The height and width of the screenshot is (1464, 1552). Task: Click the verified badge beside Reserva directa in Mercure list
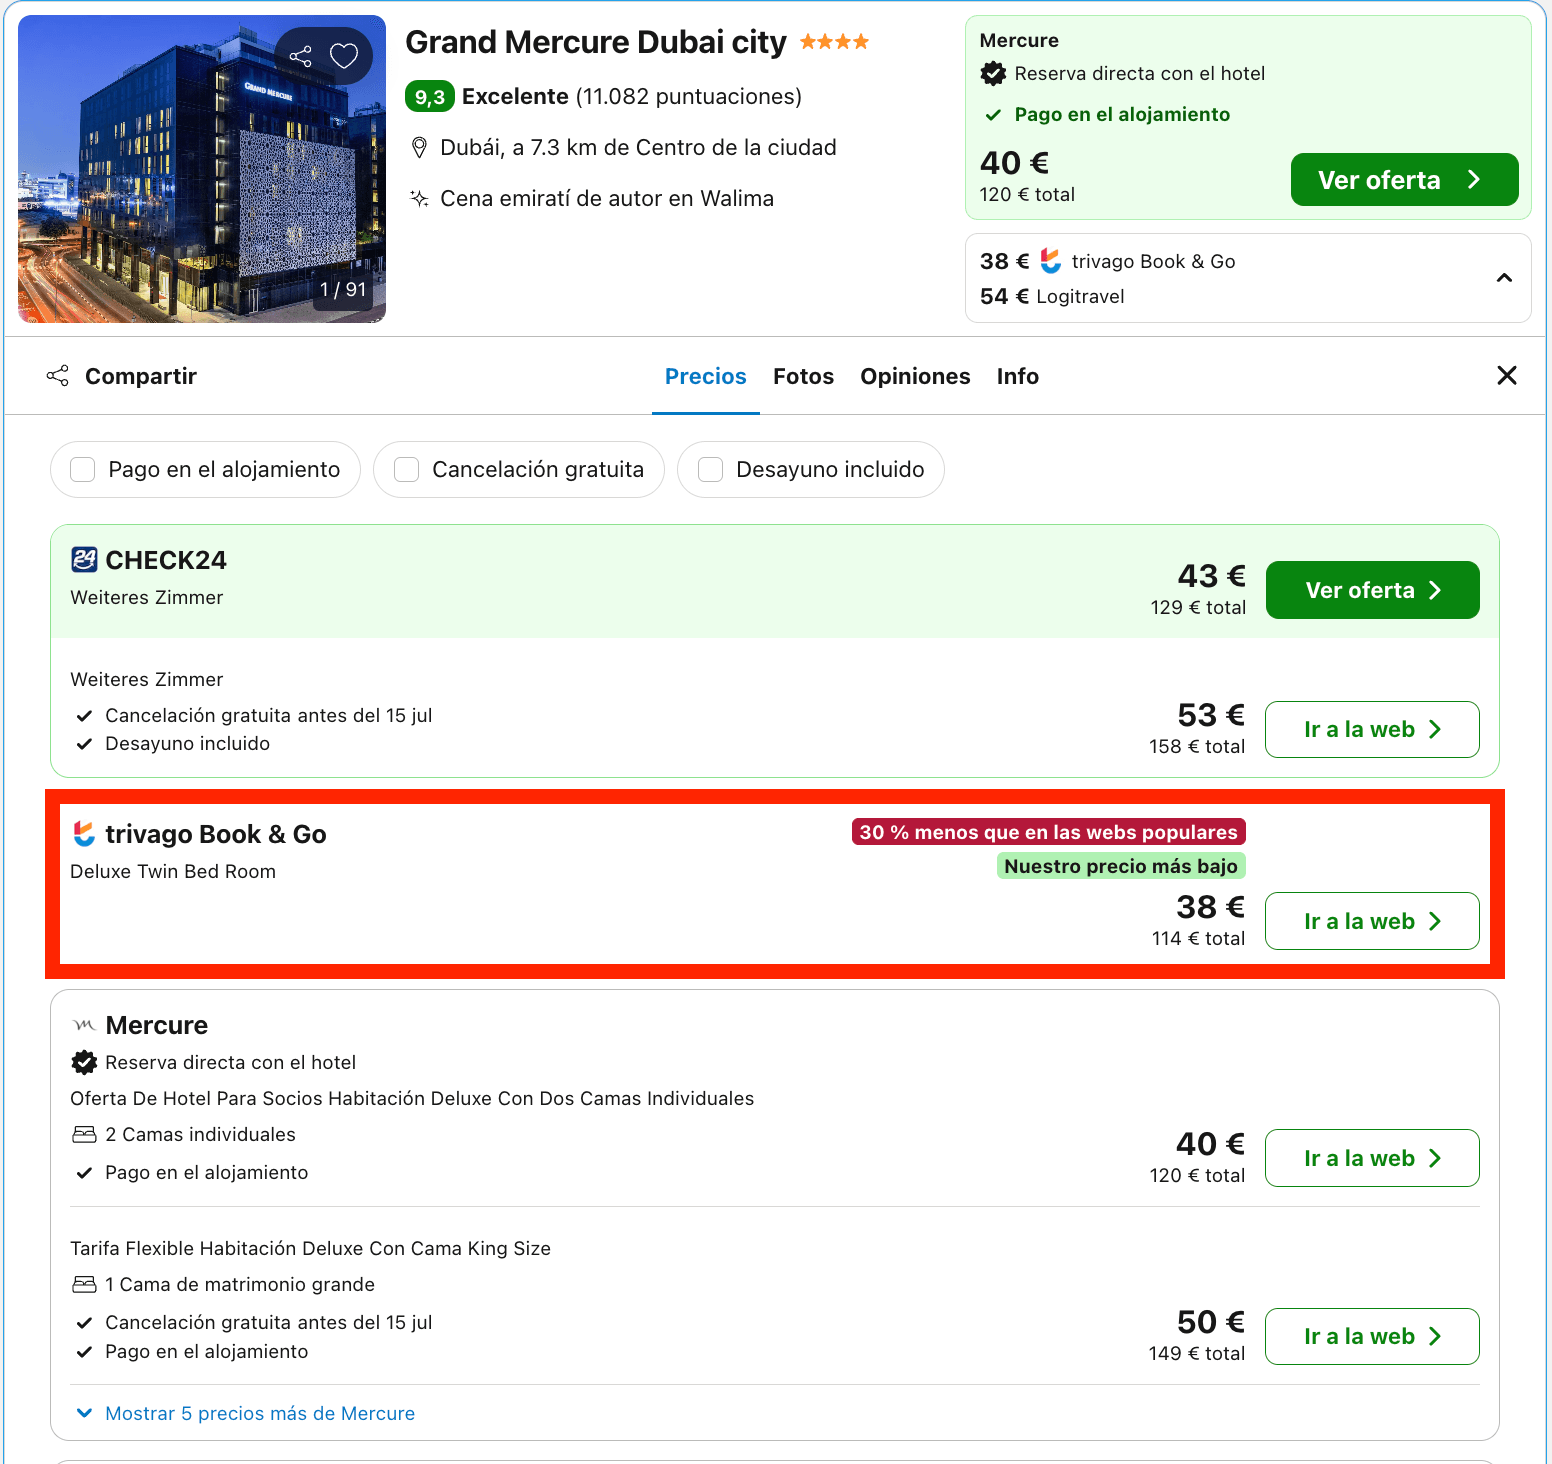pos(84,1062)
